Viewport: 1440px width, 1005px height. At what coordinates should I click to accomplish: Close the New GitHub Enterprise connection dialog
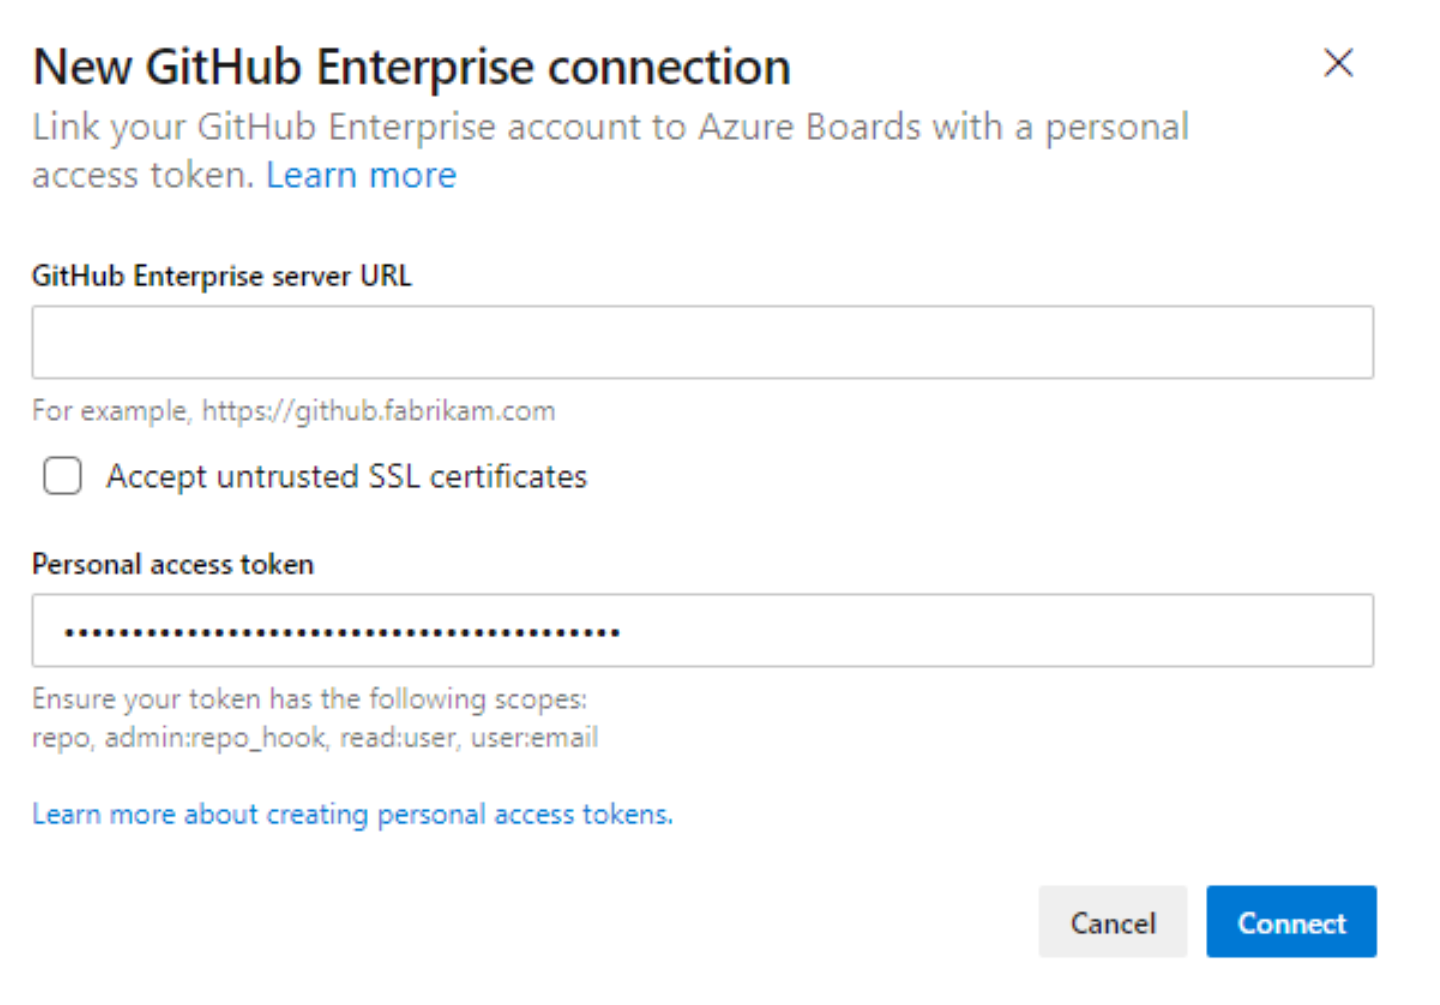(1337, 63)
